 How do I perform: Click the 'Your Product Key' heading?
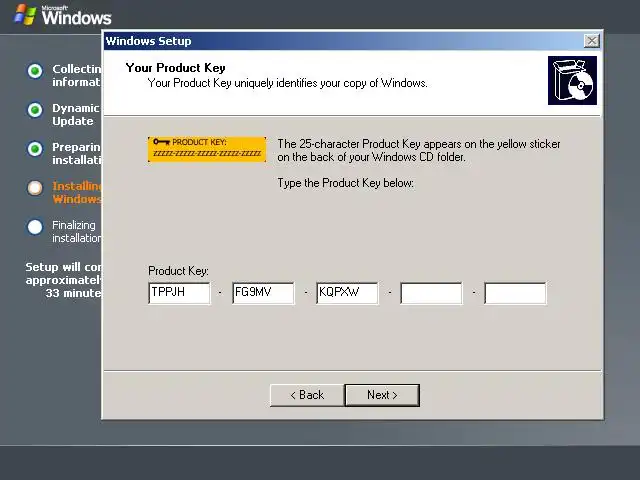click(x=176, y=68)
